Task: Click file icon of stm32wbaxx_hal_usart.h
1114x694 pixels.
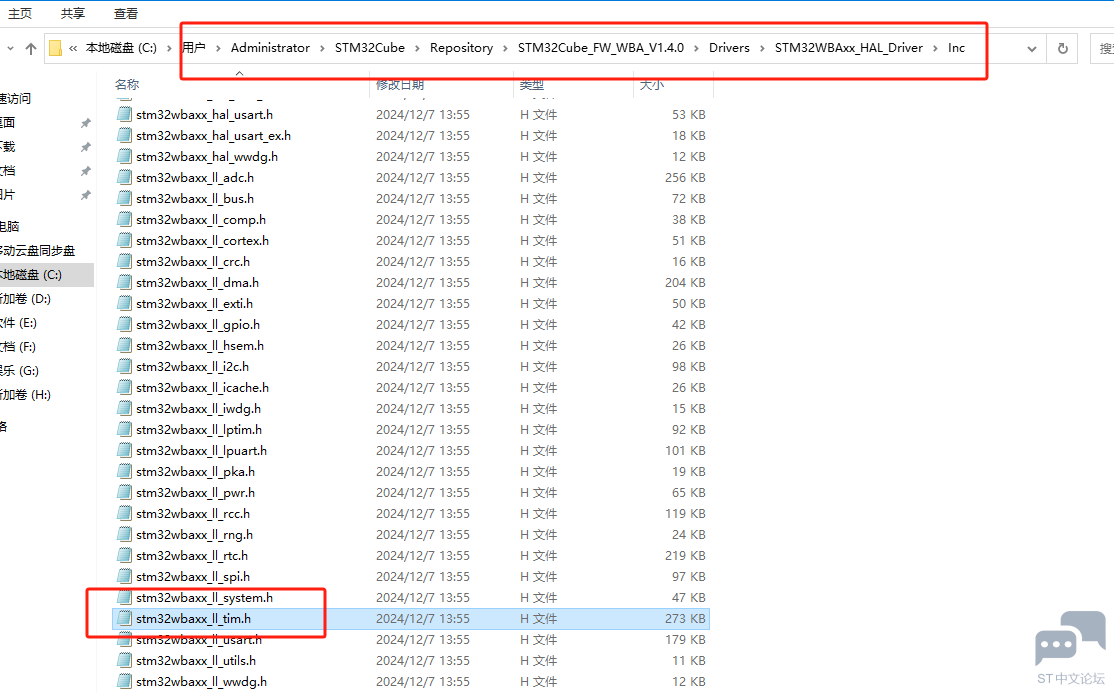Action: tap(124, 114)
